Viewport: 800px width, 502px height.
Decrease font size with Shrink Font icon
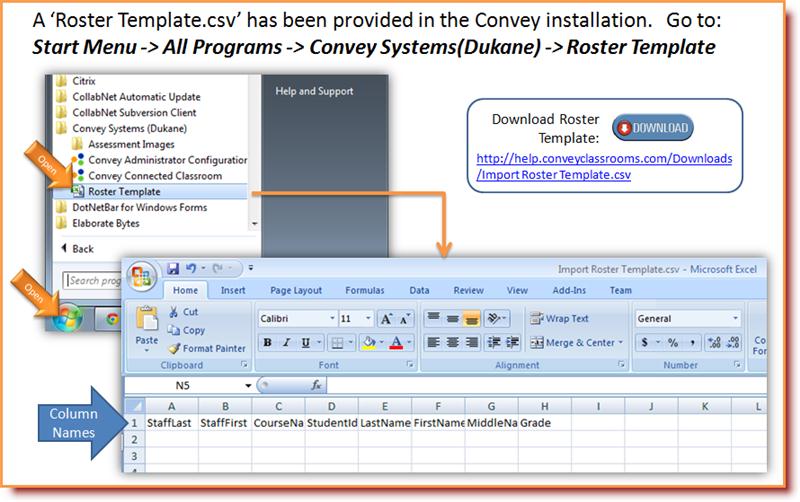[x=404, y=319]
